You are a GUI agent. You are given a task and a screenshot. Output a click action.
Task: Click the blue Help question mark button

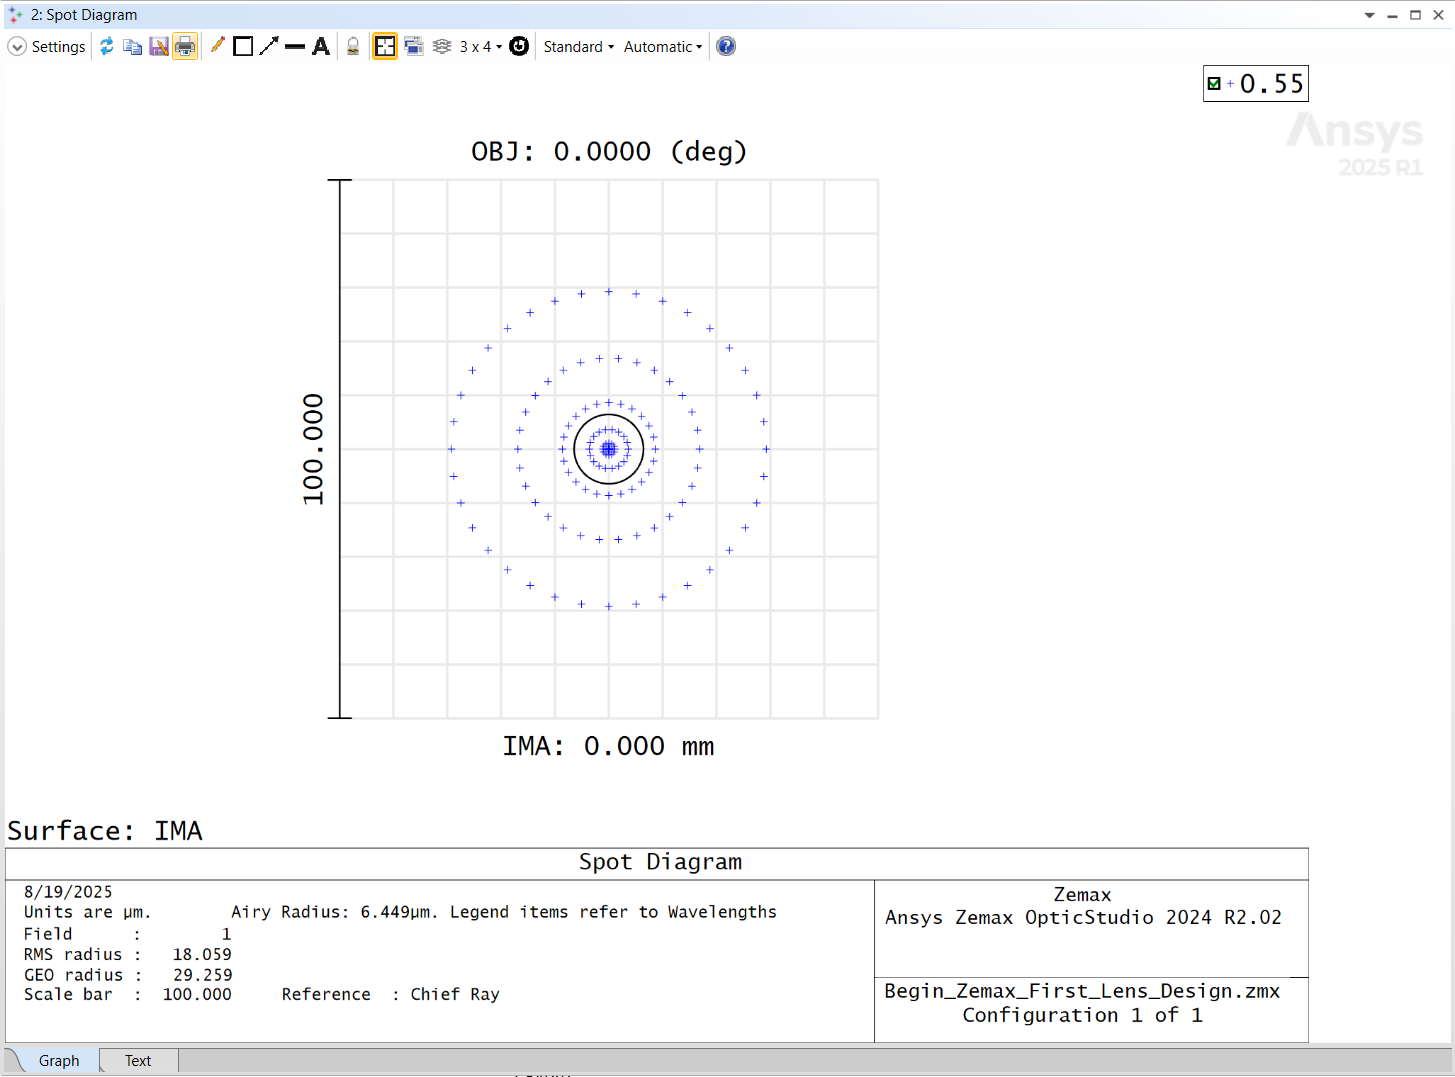click(x=726, y=47)
